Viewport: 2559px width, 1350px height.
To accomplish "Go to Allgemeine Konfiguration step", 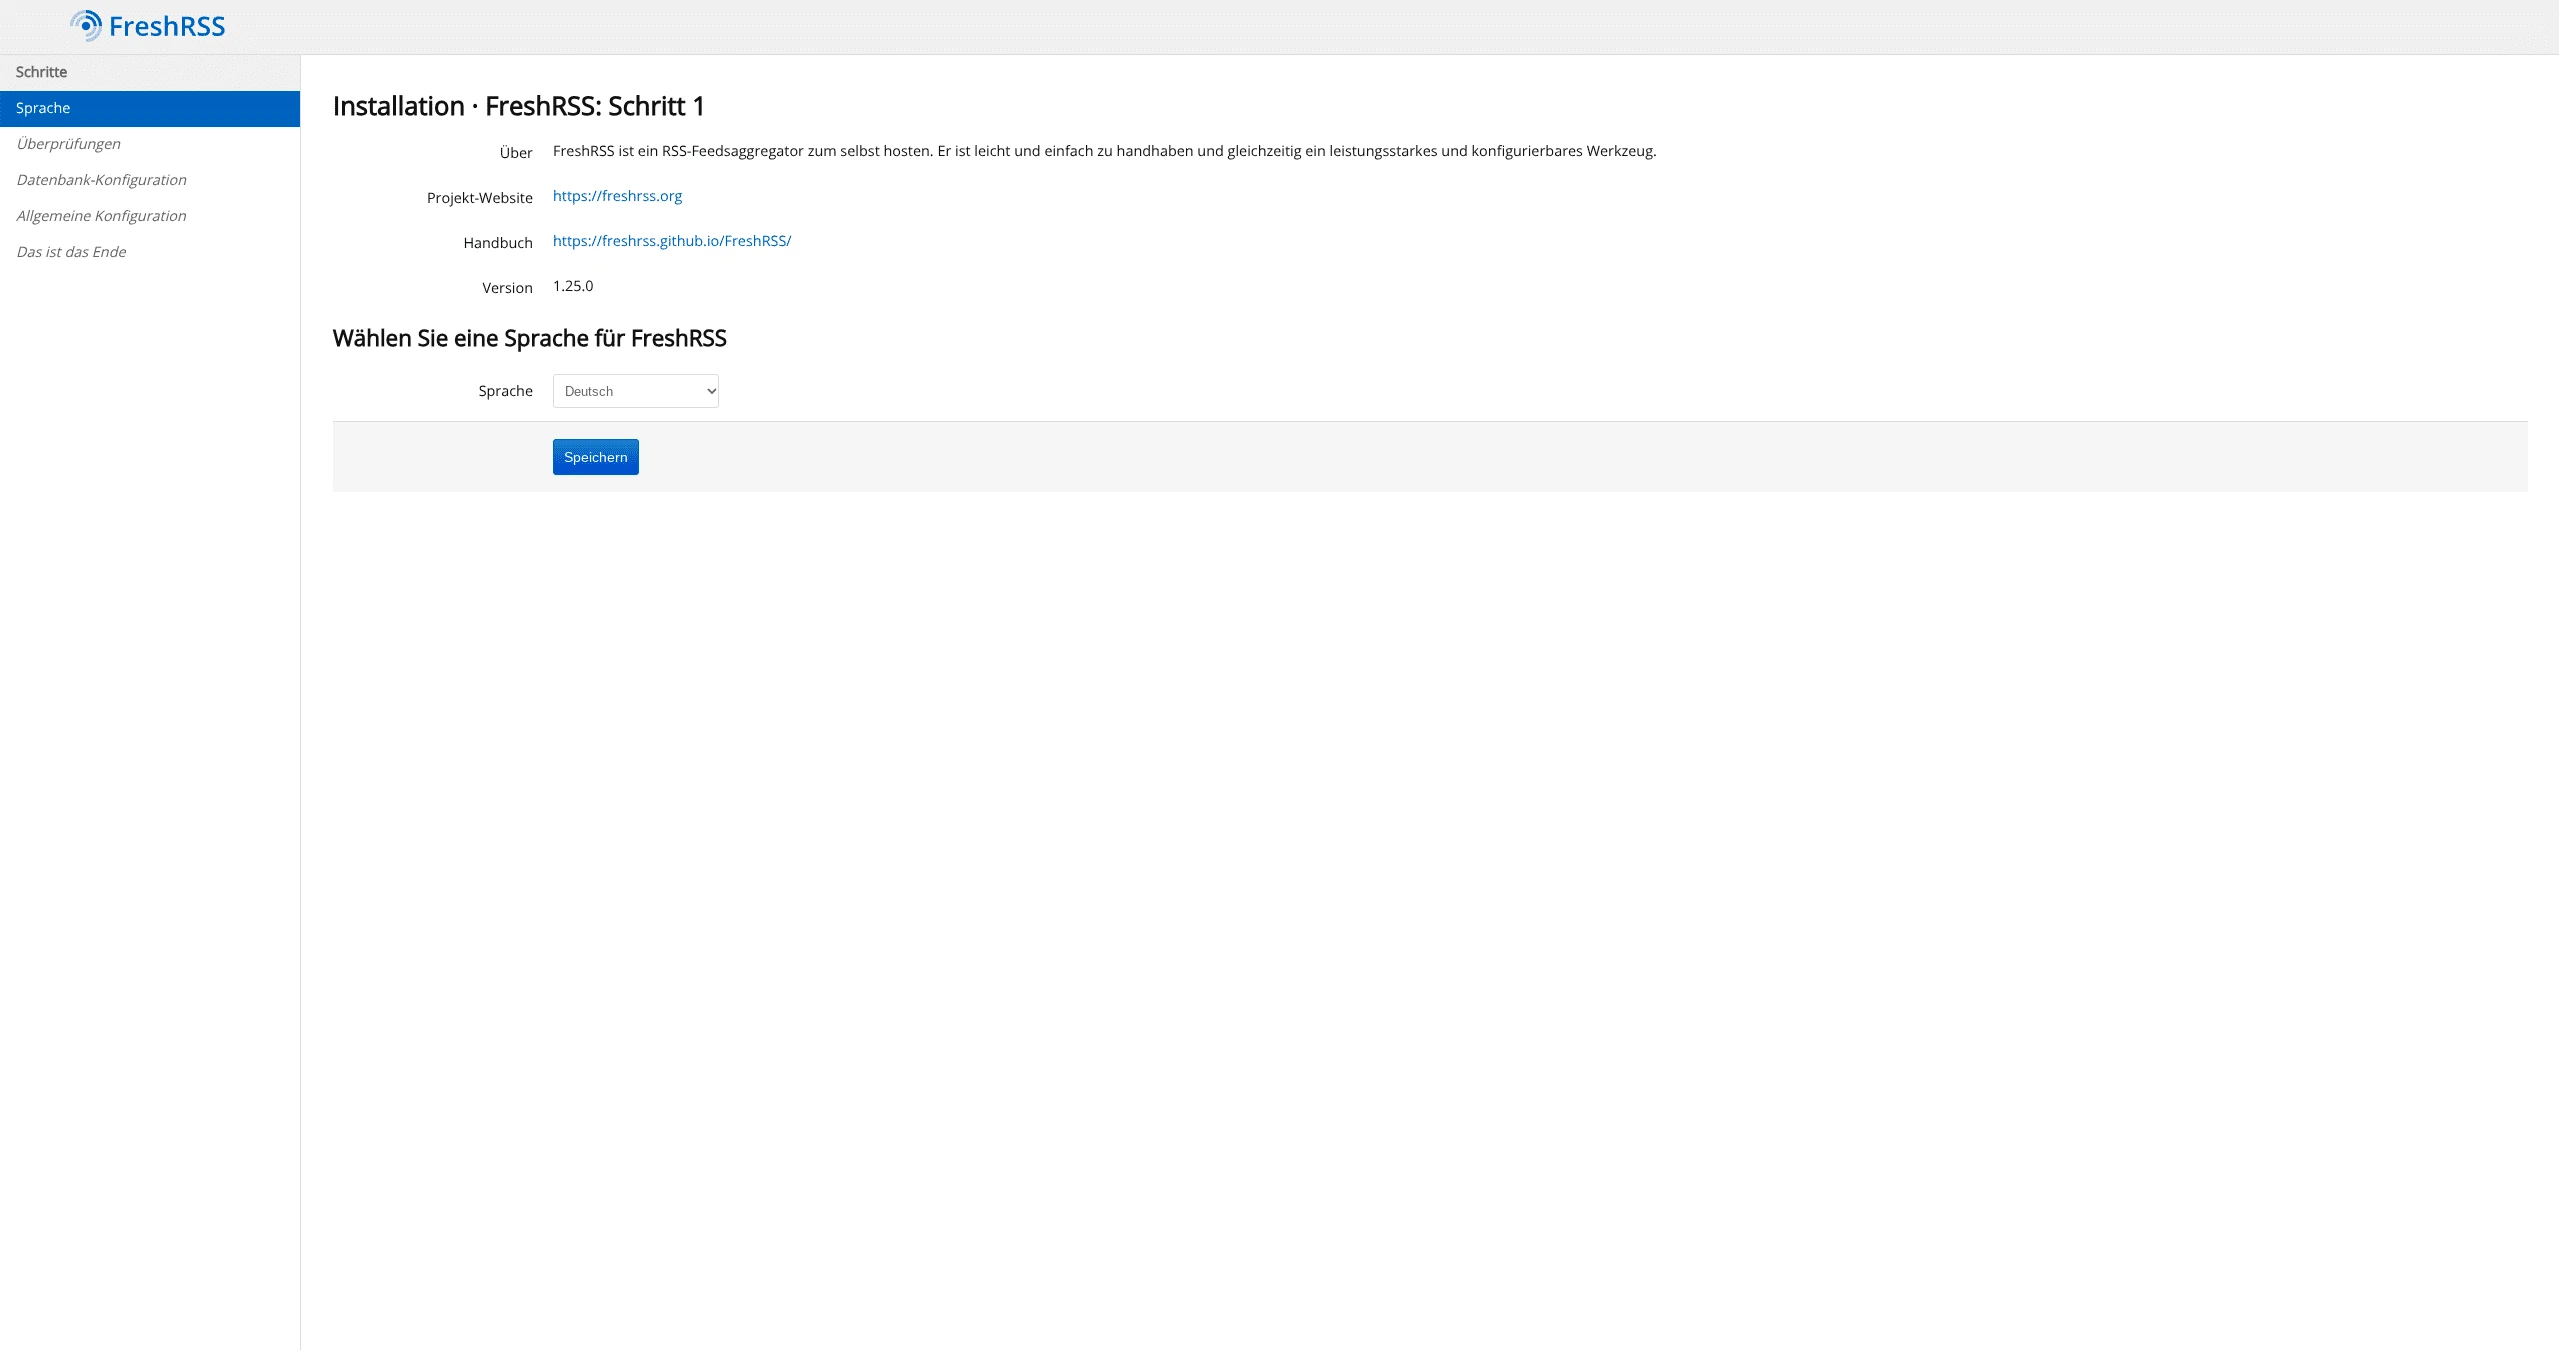I will point(150,216).
